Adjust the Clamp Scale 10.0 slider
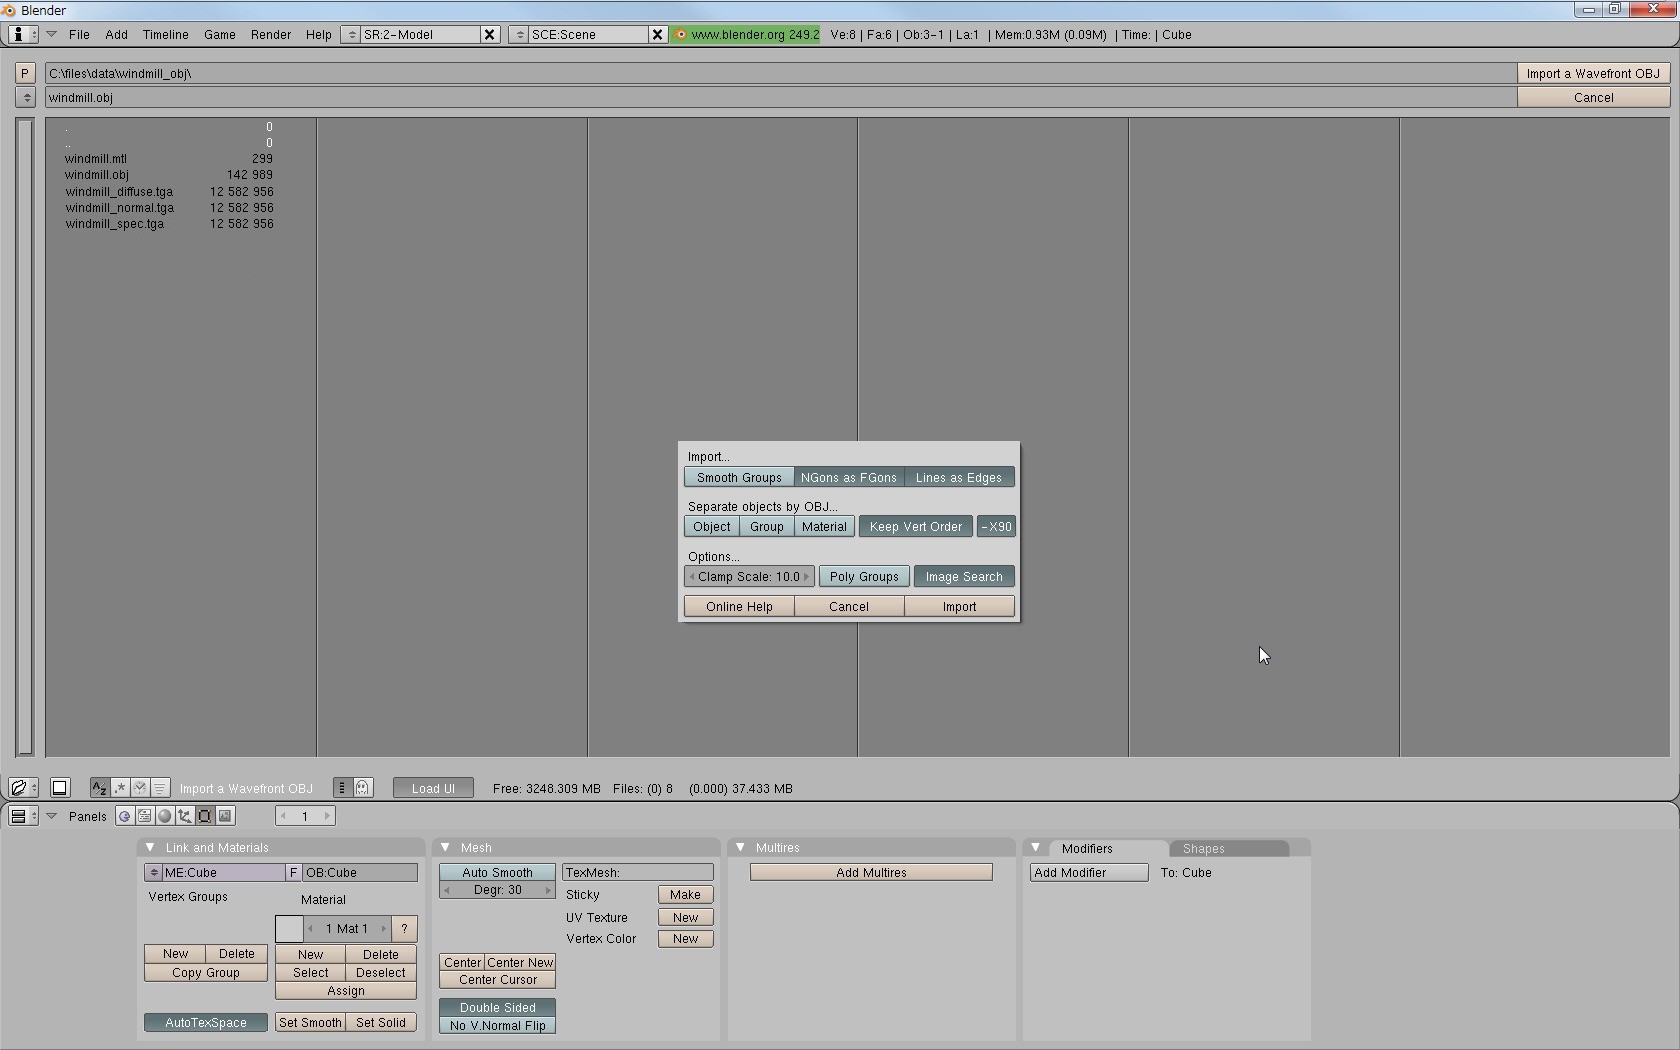 coord(749,576)
